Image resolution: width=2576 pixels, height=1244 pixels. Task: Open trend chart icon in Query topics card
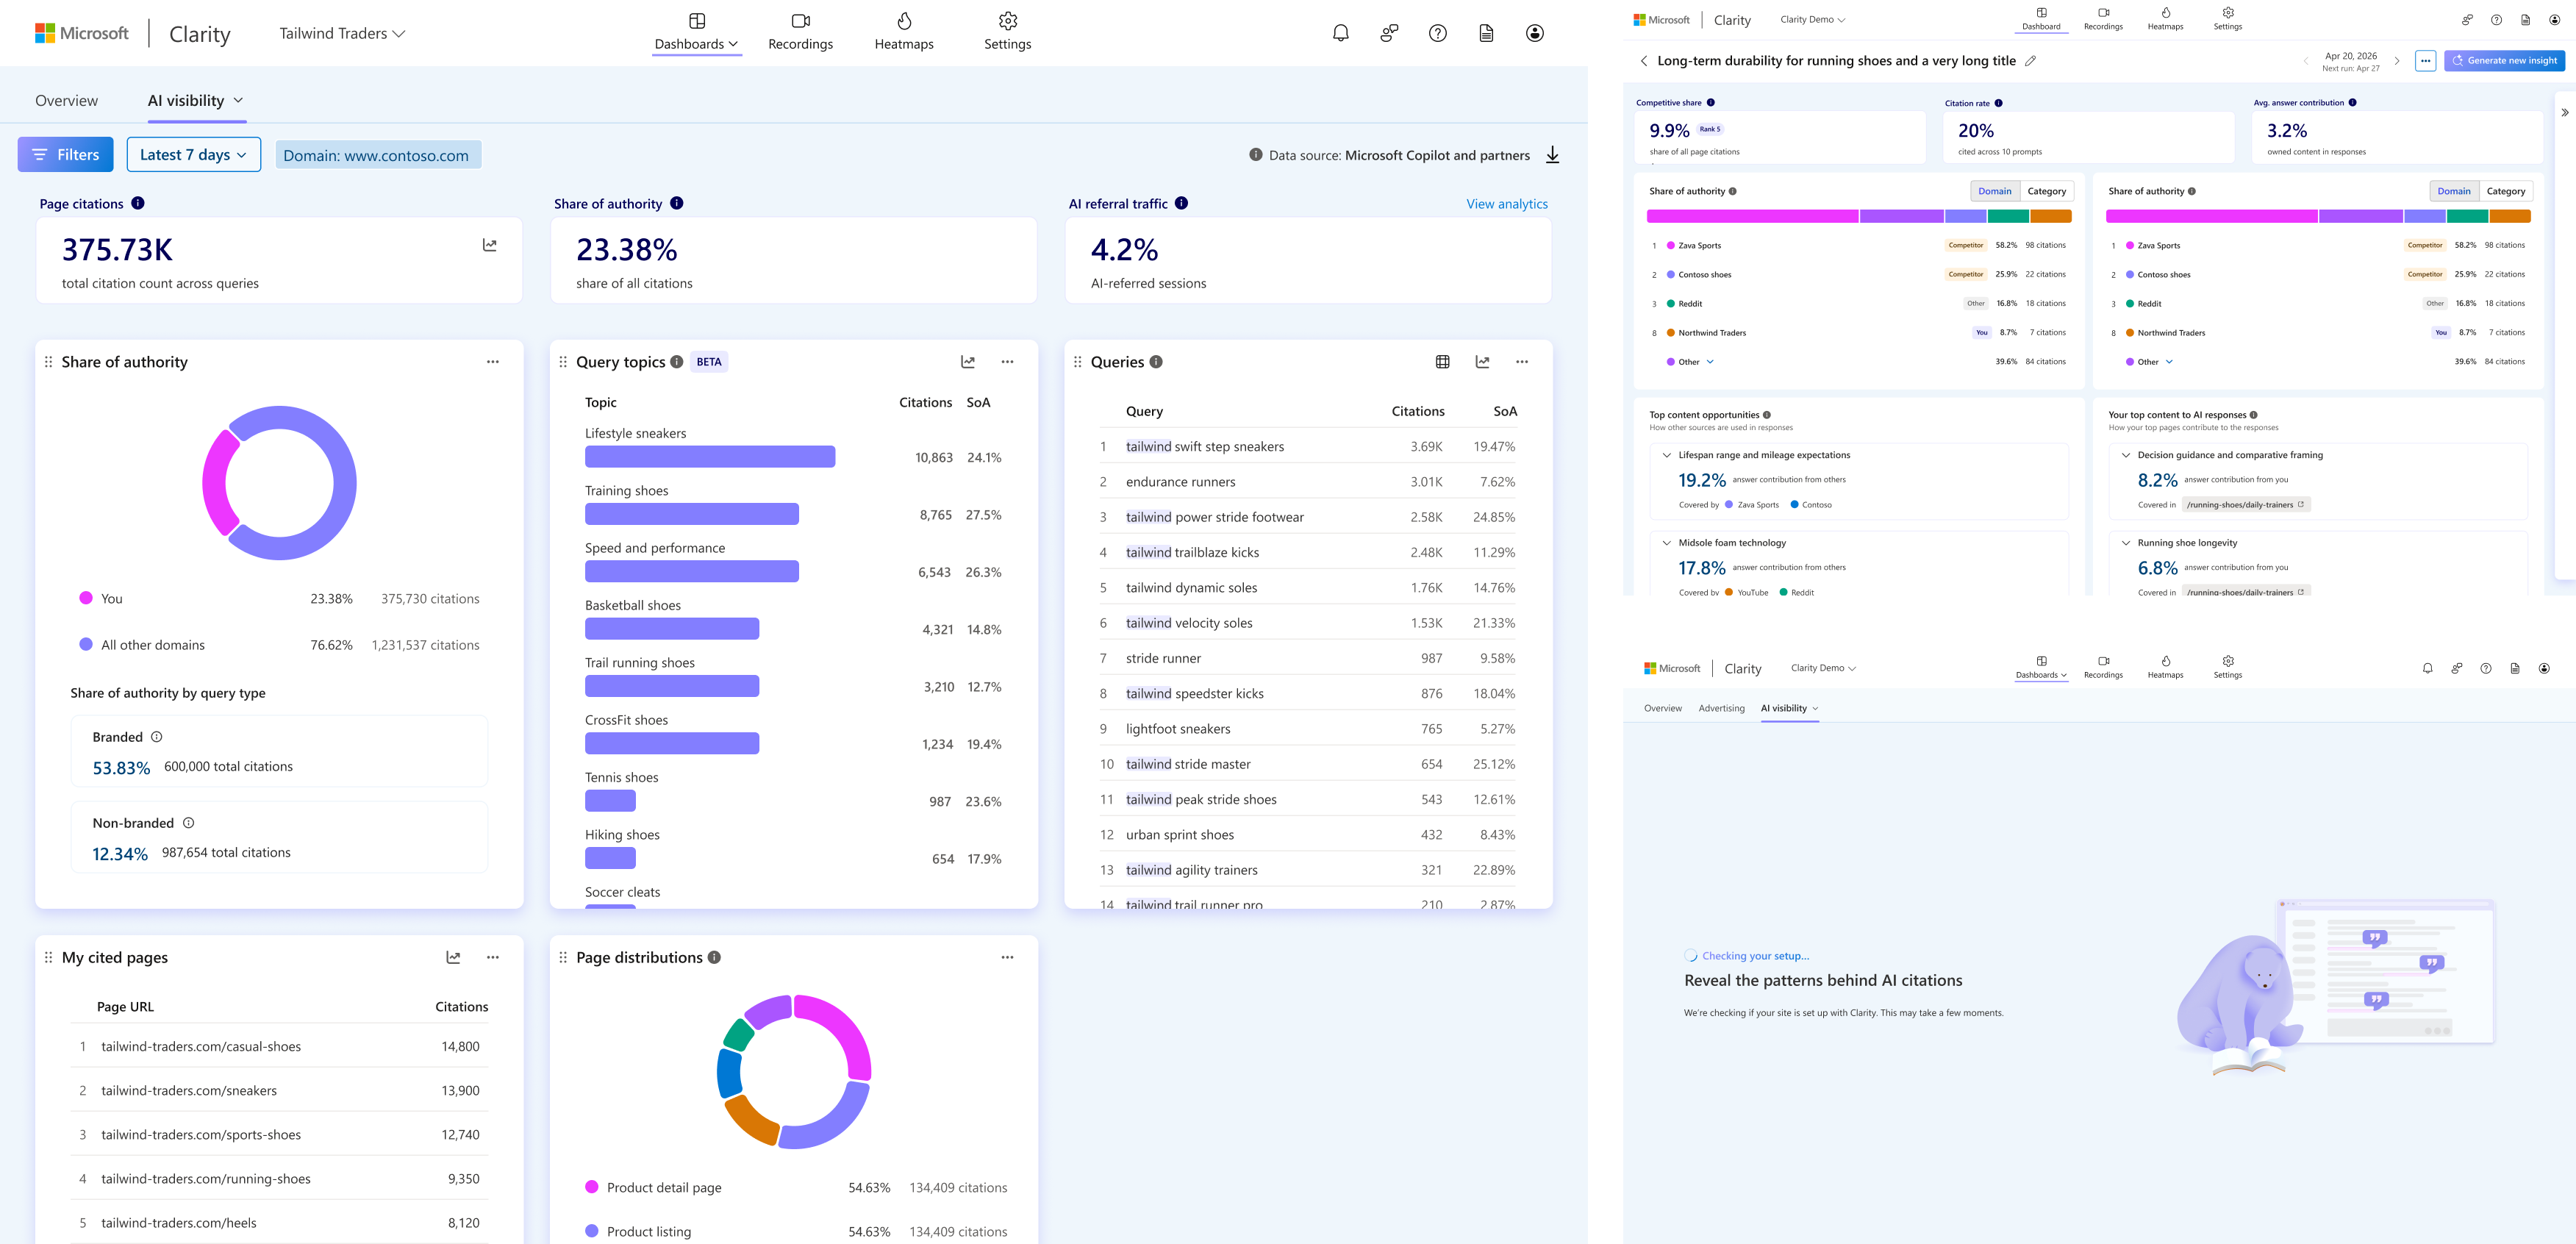(x=967, y=362)
